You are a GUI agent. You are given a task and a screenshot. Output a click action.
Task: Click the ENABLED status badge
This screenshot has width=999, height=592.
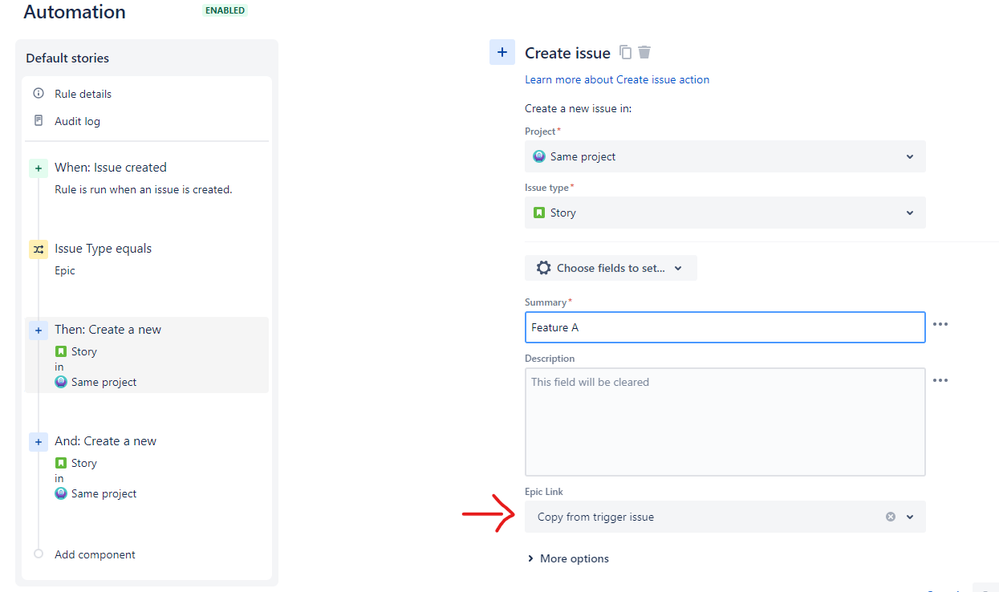point(225,10)
